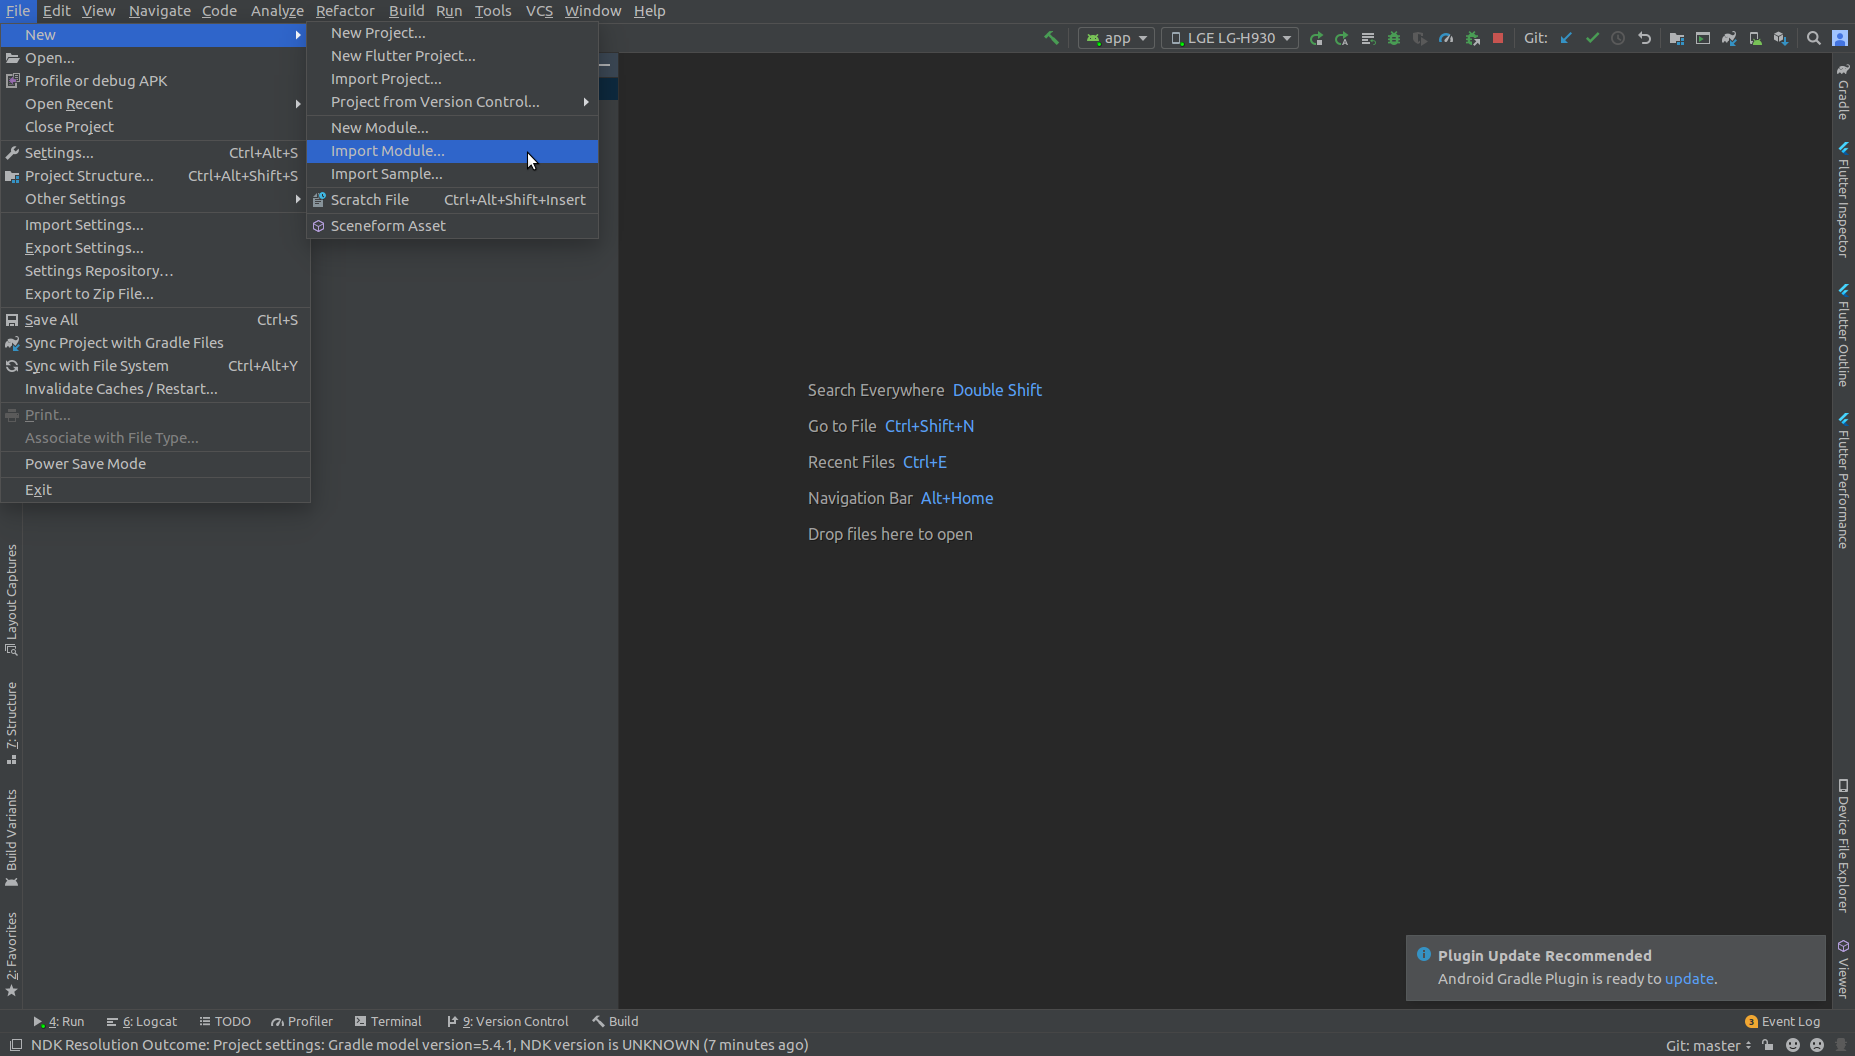This screenshot has width=1855, height=1056.
Task: Click the sad face feedback icon
Action: click(x=1817, y=1045)
